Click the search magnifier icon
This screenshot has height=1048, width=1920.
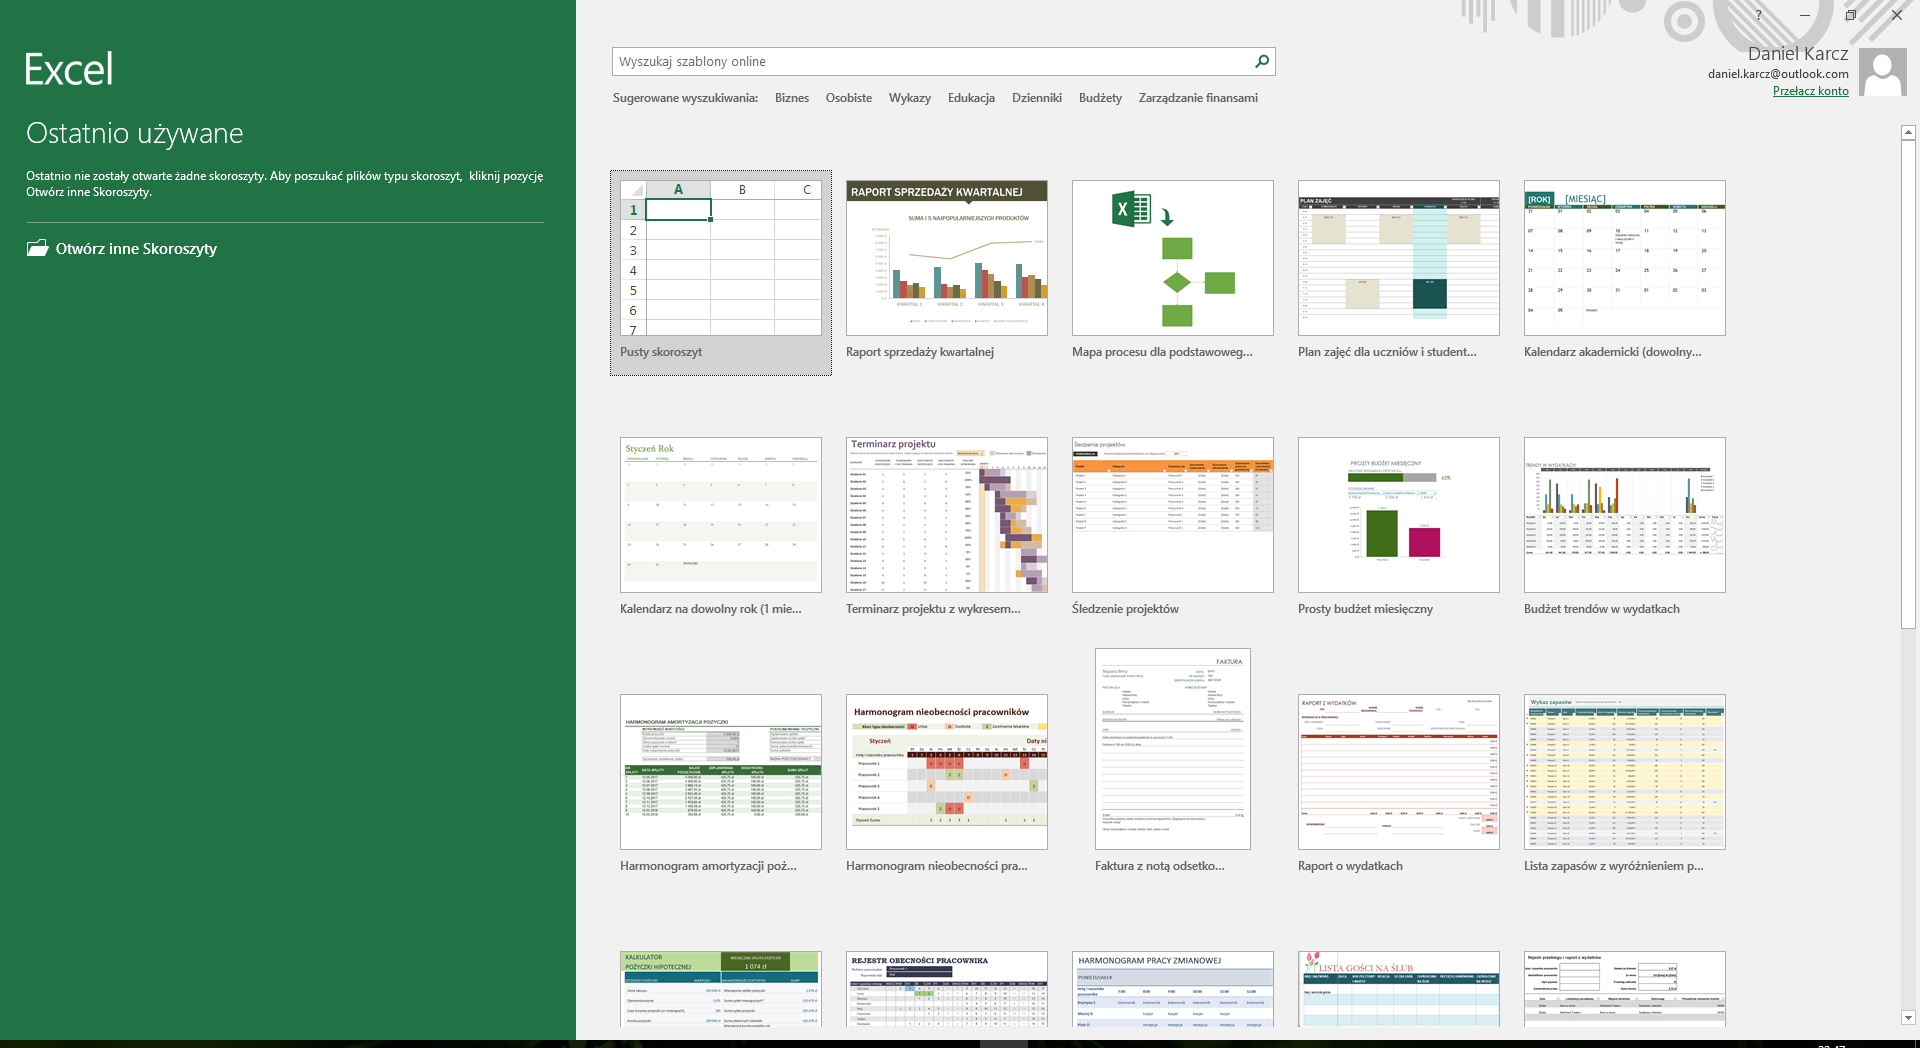pyautogui.click(x=1262, y=62)
